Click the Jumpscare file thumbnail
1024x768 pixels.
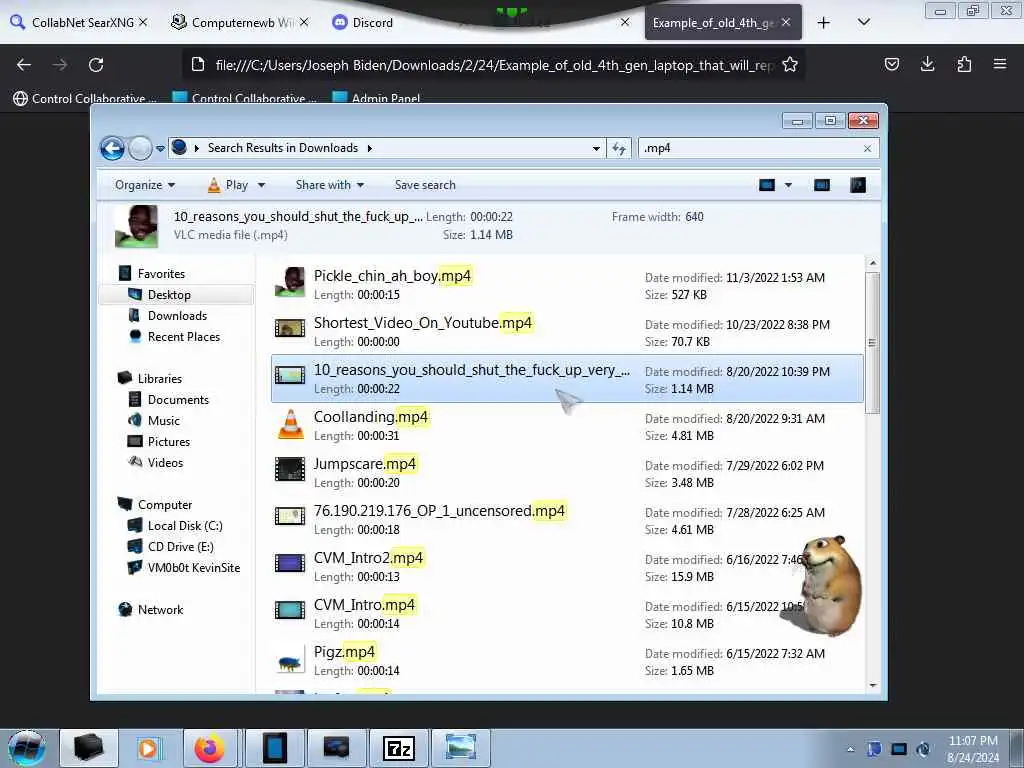click(x=290, y=469)
